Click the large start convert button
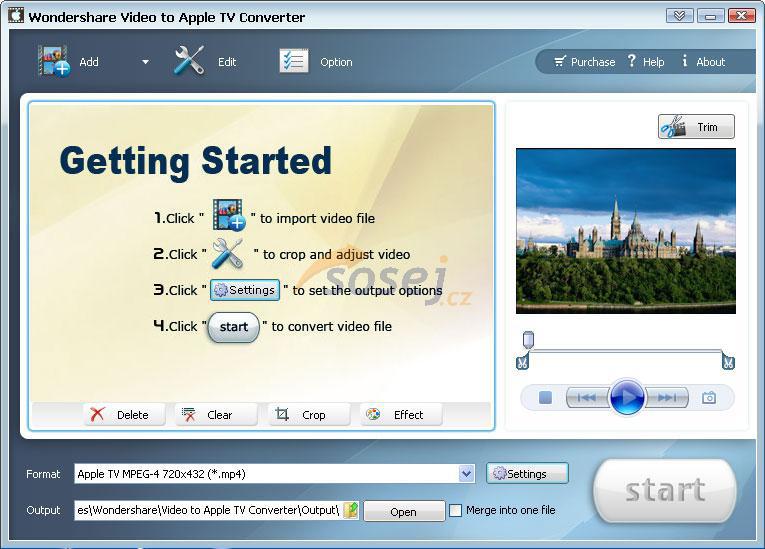 [665, 490]
